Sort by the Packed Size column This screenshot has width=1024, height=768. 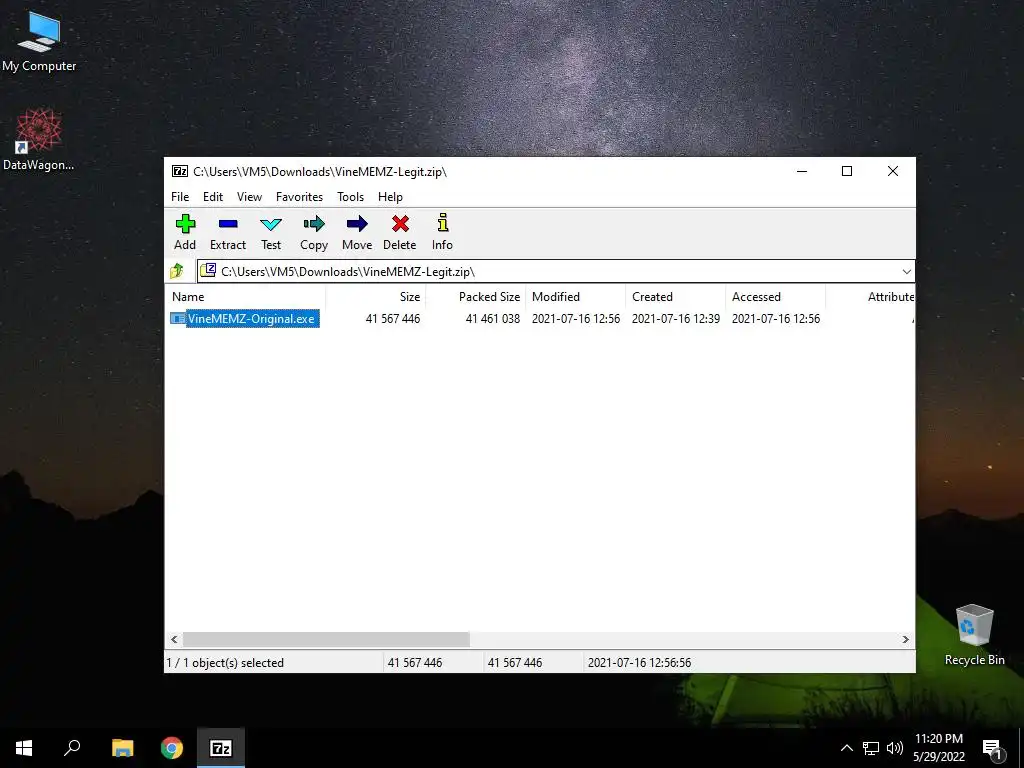pos(475,296)
